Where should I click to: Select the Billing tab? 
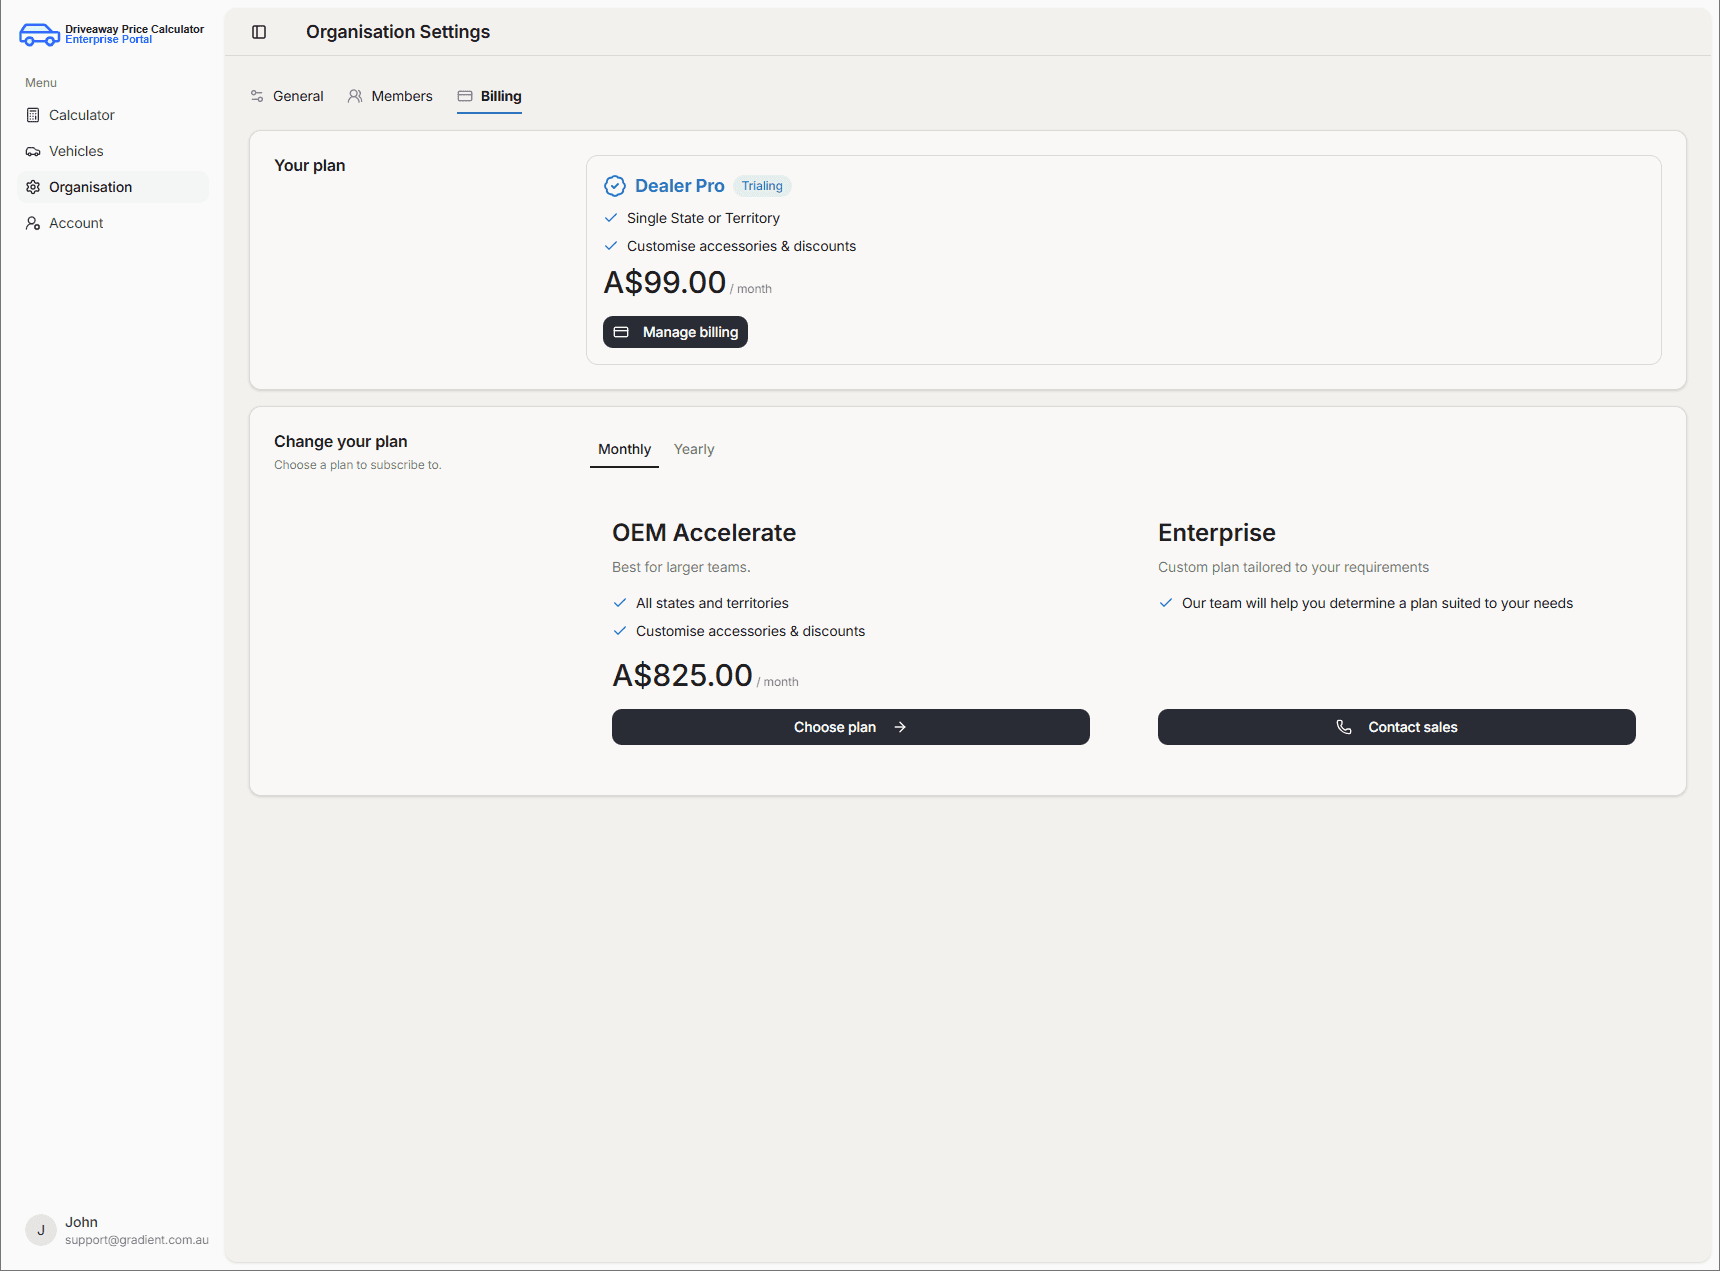point(490,96)
